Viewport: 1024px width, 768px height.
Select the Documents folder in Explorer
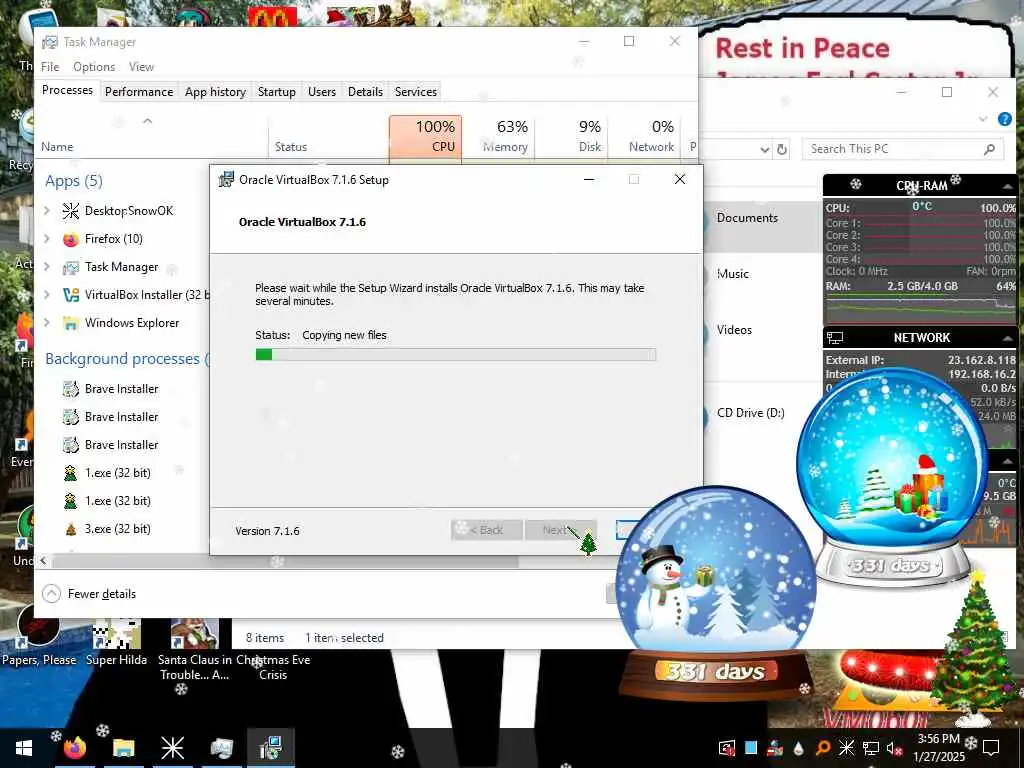pyautogui.click(x=747, y=218)
